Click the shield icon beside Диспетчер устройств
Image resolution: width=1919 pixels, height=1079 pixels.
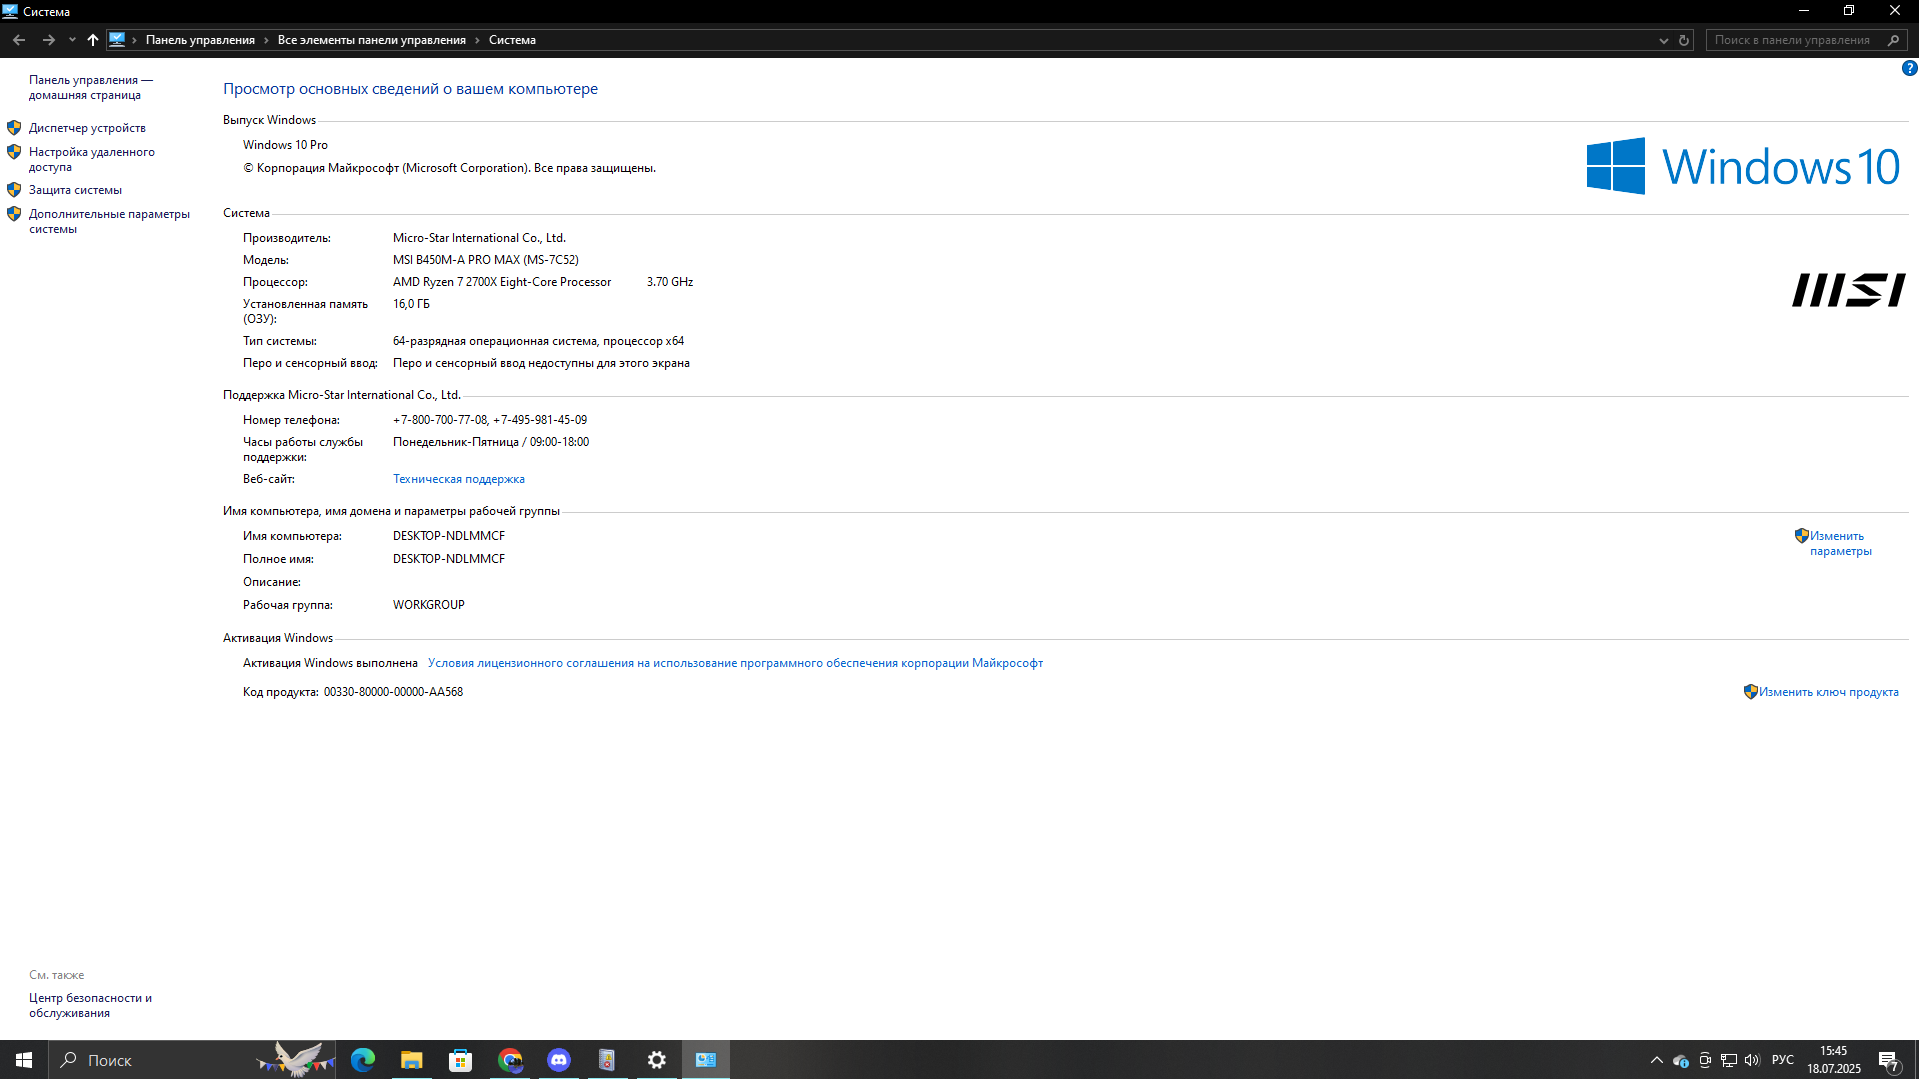tap(14, 128)
